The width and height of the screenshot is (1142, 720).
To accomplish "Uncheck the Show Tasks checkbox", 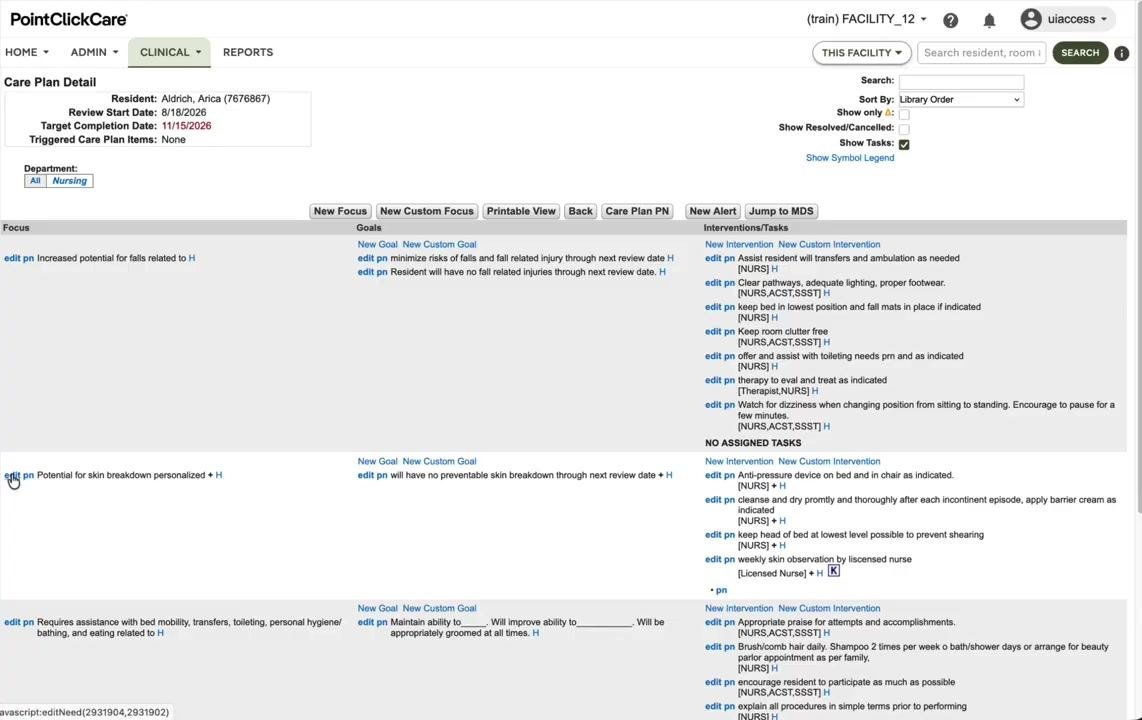I will point(904,144).
